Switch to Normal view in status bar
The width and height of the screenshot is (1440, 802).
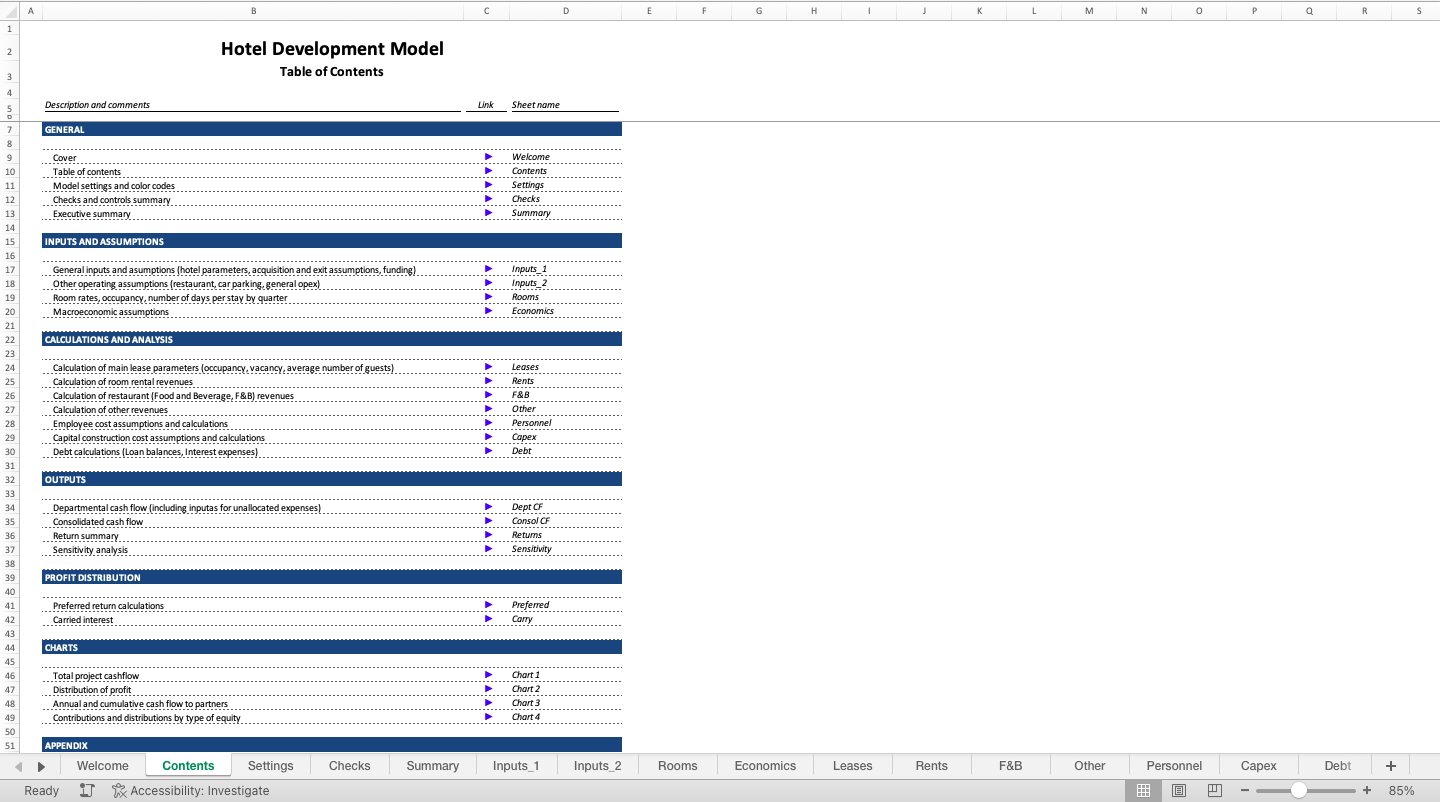tap(1143, 790)
